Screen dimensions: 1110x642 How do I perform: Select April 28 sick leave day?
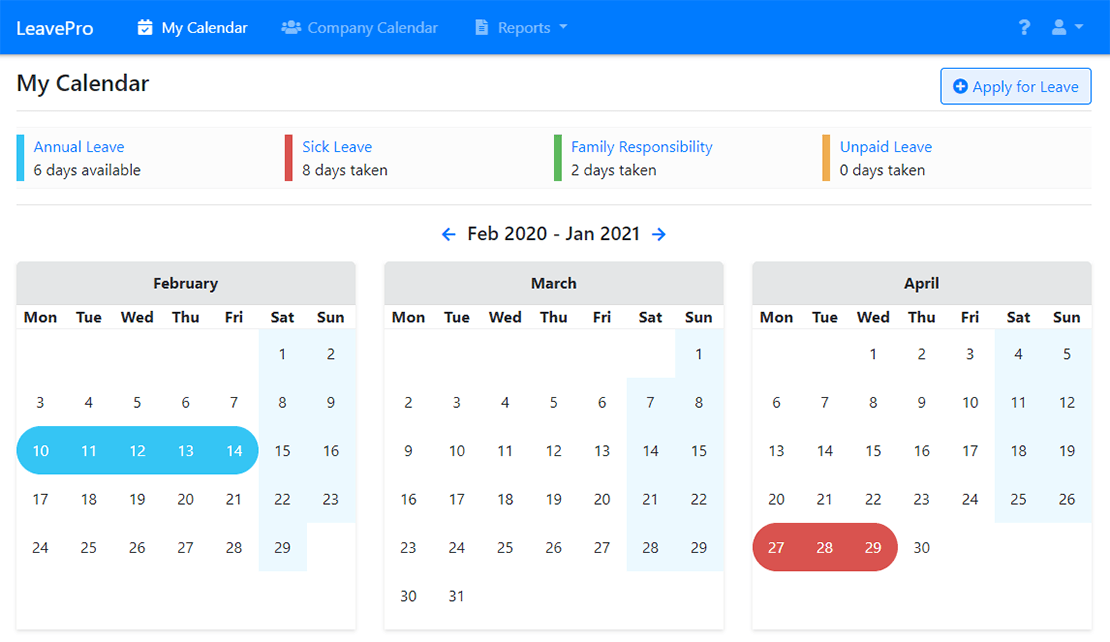point(825,548)
